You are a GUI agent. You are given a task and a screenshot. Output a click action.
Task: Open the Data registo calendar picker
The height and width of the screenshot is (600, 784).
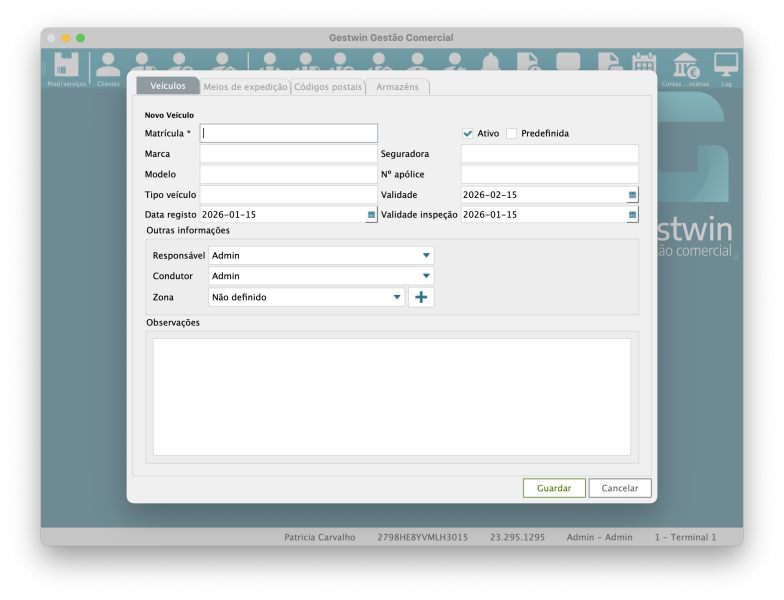[x=371, y=215]
